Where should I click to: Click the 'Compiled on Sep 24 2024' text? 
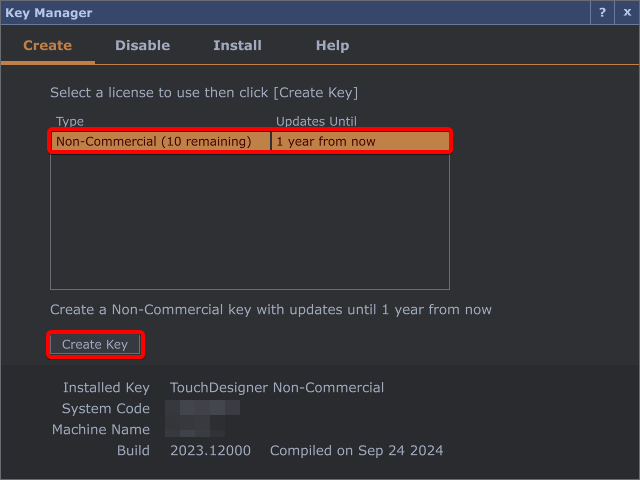pyautogui.click(x=356, y=450)
